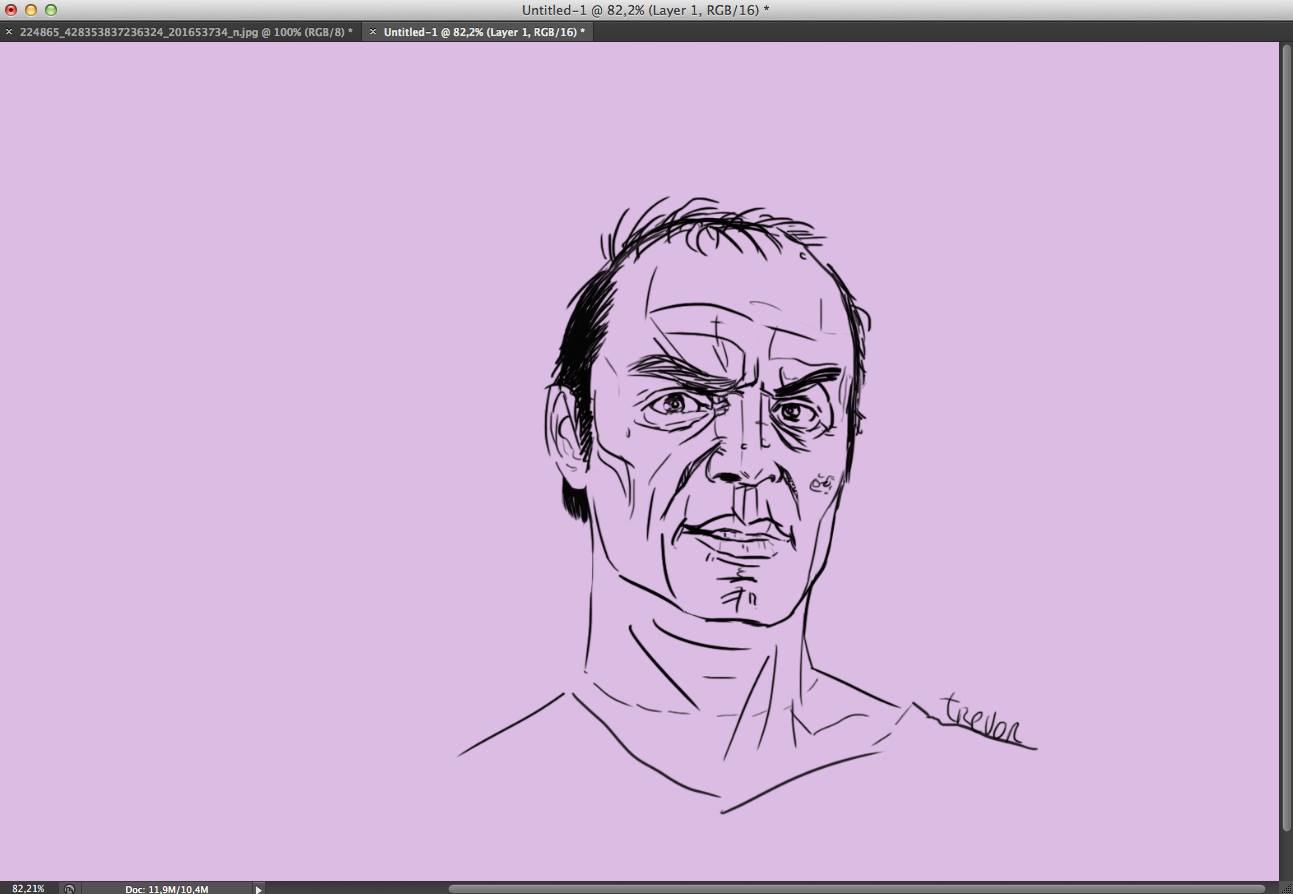Click the Doc: 11,9M/10,4M status info
The width and height of the screenshot is (1293, 894).
tap(167, 888)
